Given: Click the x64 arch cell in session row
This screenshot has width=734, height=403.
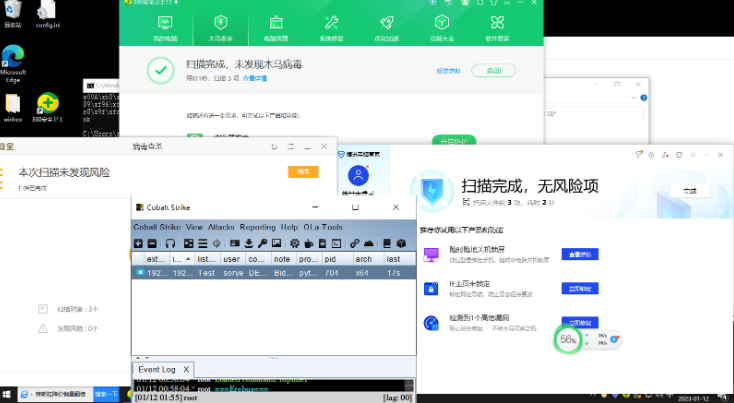Looking at the screenshot, I should click(362, 273).
